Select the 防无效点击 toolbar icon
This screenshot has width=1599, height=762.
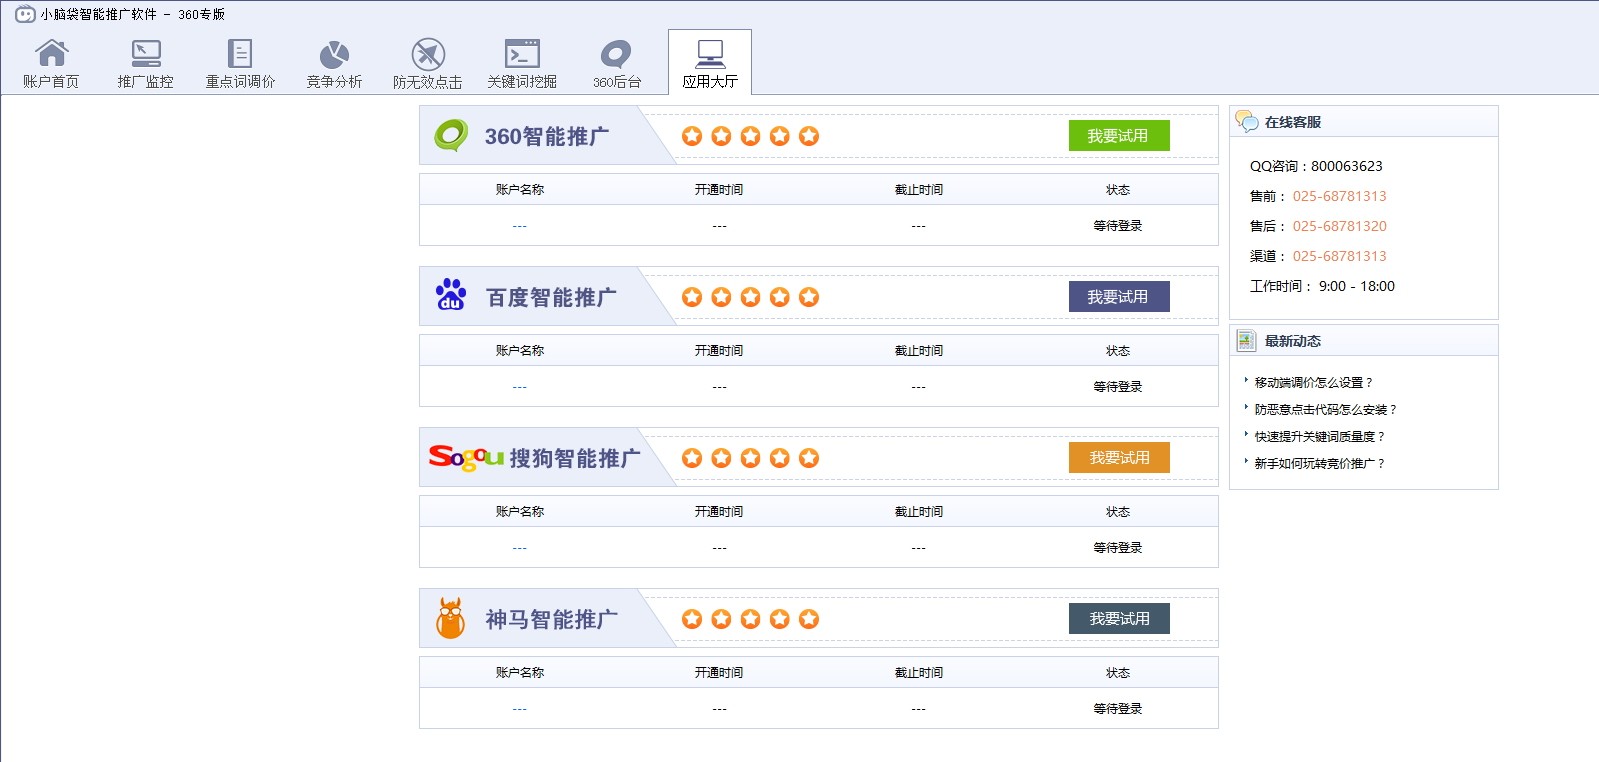pos(428,64)
